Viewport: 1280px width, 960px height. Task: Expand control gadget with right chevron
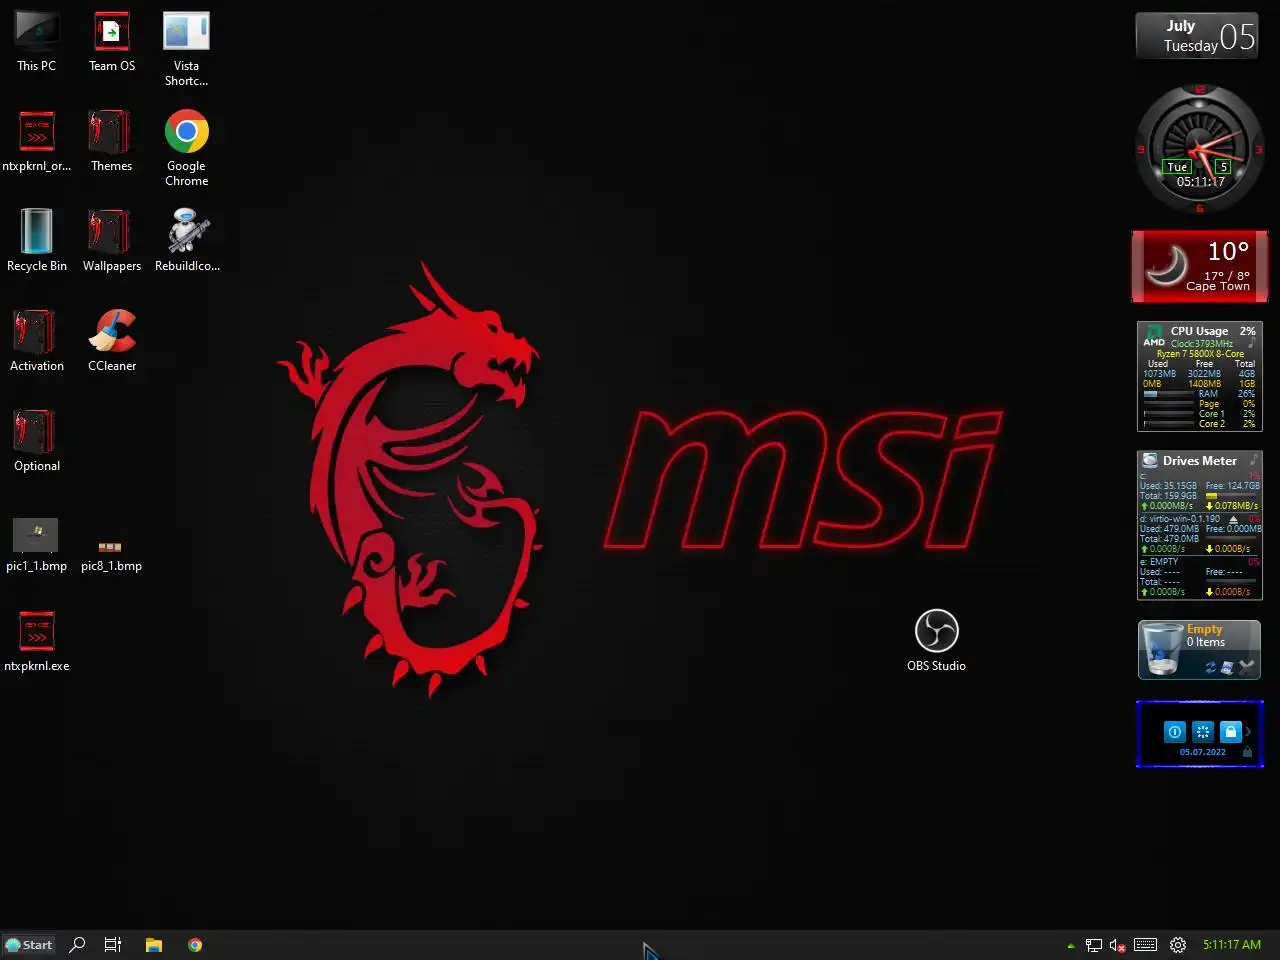(1248, 732)
